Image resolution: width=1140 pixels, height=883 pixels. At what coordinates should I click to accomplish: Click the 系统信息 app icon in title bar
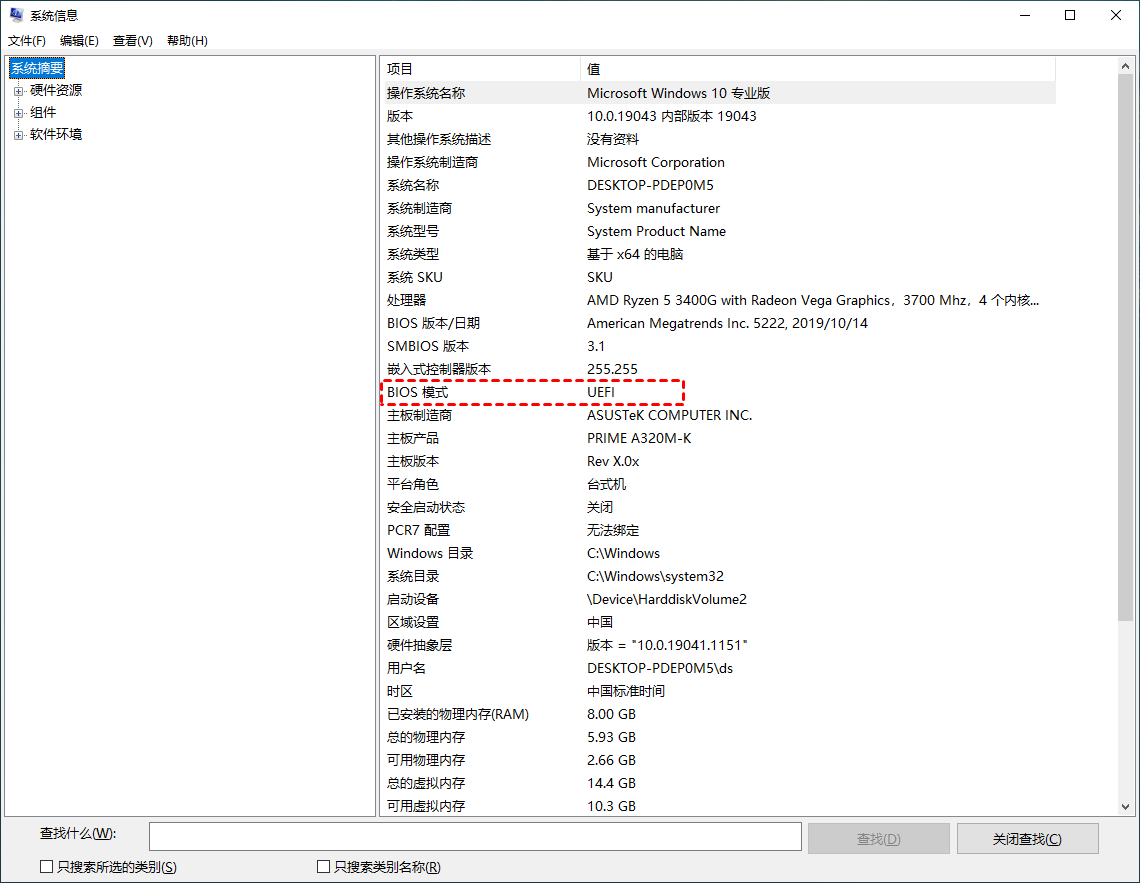16,15
